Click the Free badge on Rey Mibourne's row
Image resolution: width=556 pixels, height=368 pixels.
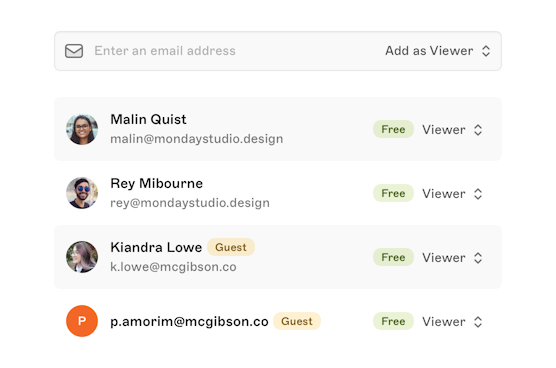[x=393, y=193]
